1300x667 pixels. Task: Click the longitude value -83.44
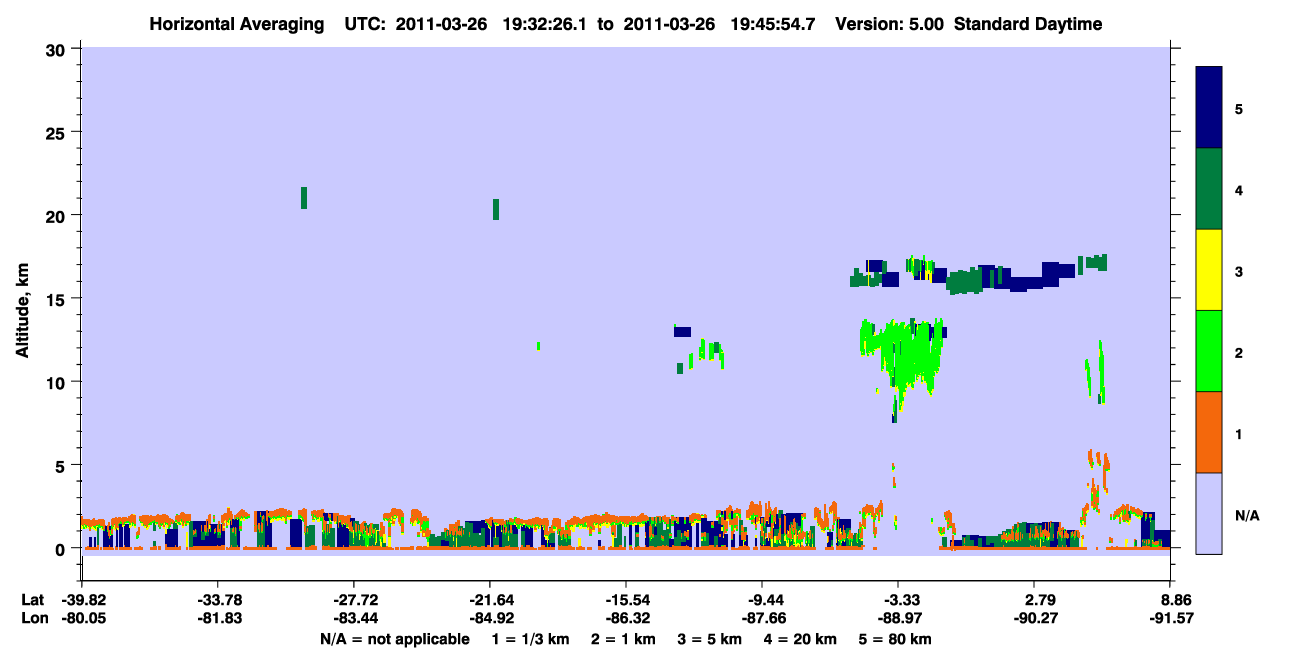pyautogui.click(x=354, y=618)
